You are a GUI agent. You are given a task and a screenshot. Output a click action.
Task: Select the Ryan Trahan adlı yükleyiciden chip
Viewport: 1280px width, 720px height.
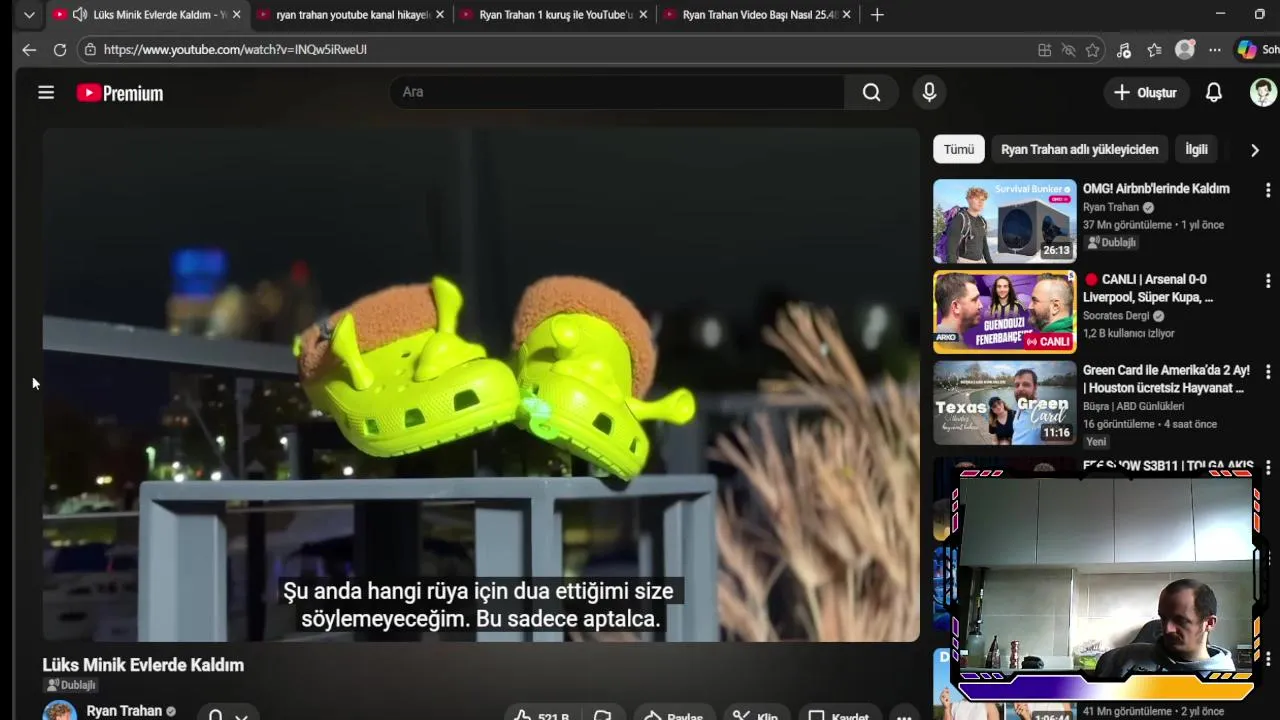(1079, 149)
